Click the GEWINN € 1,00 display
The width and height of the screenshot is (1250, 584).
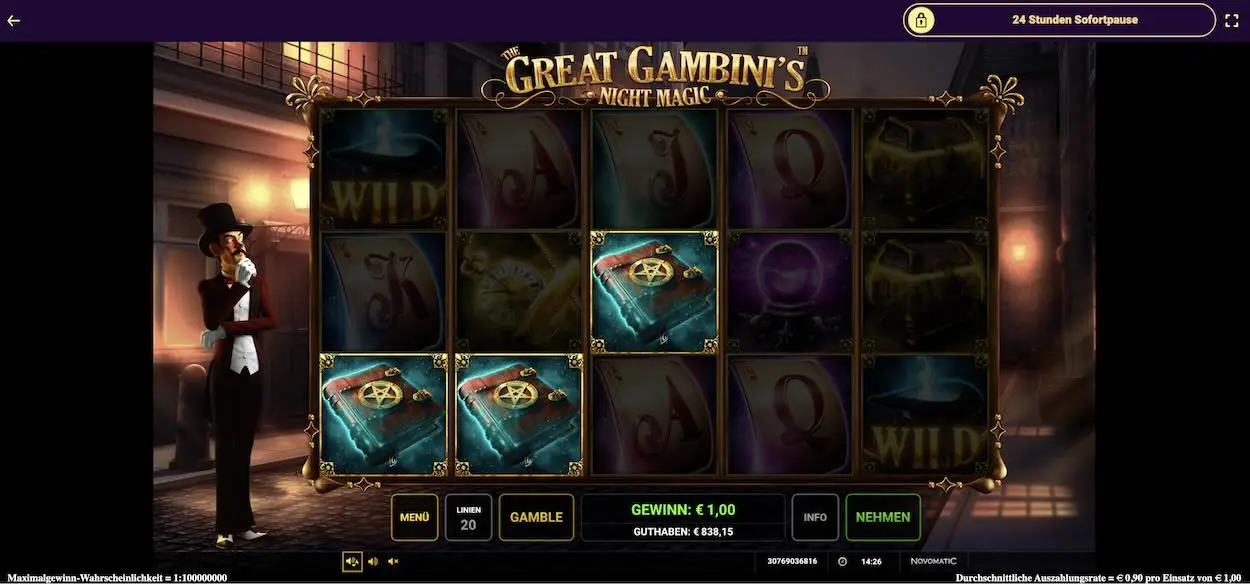pyautogui.click(x=683, y=509)
